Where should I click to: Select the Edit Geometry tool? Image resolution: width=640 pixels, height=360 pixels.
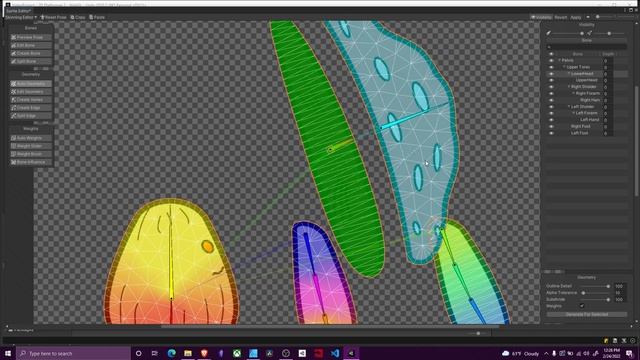tap(31, 92)
